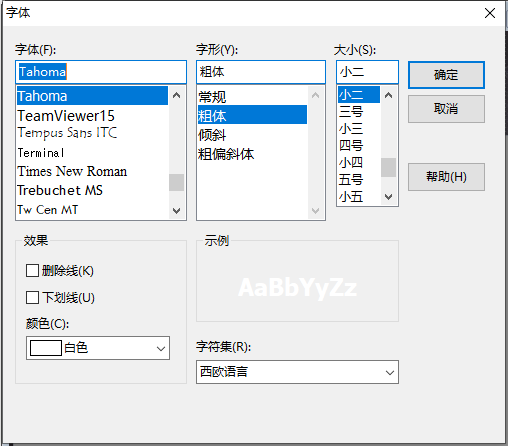Image resolution: width=508 pixels, height=446 pixels.
Task: Select Tempus Sans ITC font
Action: click(x=92, y=133)
